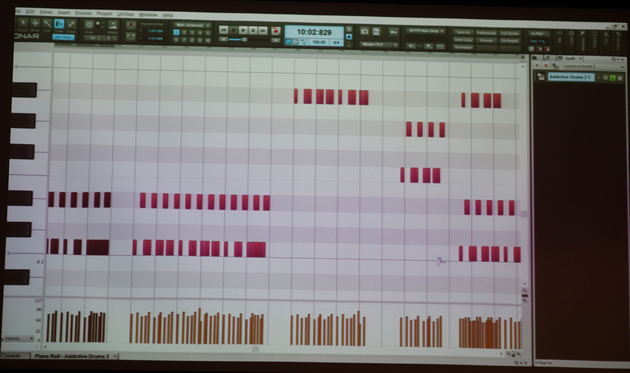Click the Save As button
Image resolution: width=630 pixels, height=373 pixels.
(463, 32)
